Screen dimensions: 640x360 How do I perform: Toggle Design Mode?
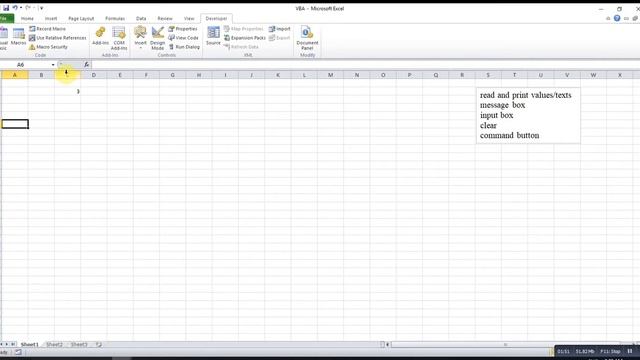pos(158,38)
